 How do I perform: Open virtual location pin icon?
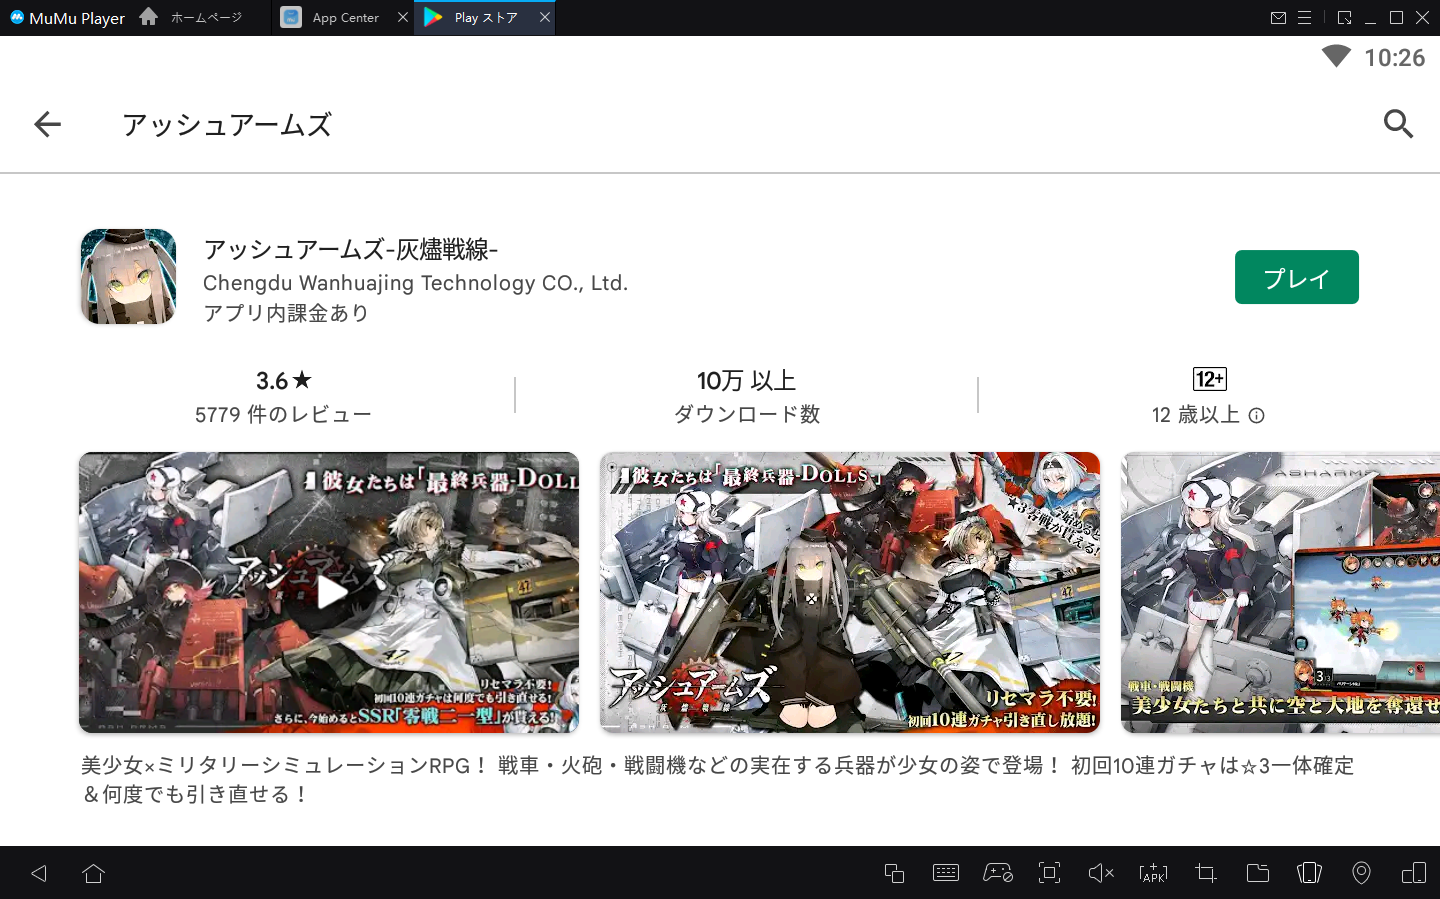click(x=1361, y=873)
